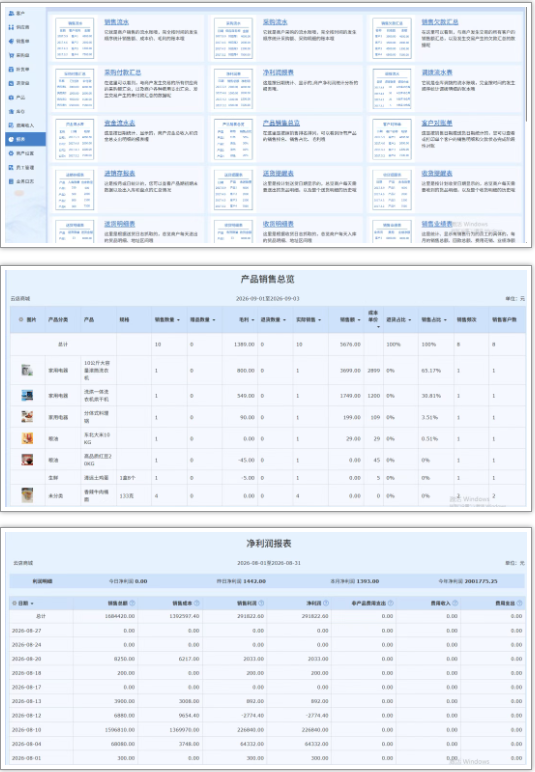Click the date range 2026-08-01至2026-08-31
Image resolution: width=535 pixels, height=772 pixels.
point(269,563)
